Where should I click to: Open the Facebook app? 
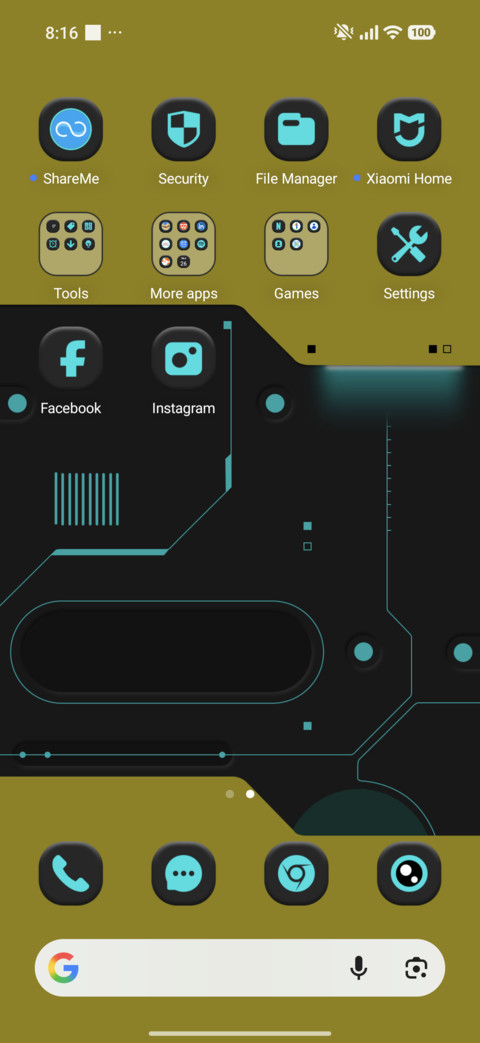pos(70,359)
